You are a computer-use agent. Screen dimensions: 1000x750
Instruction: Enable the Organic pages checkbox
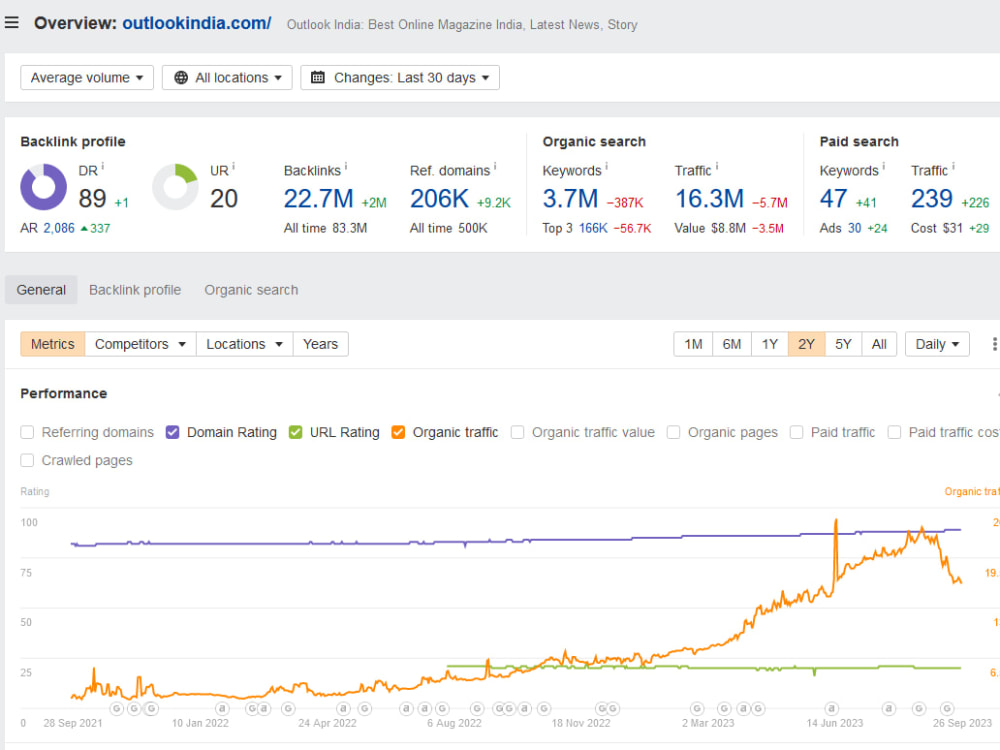(673, 432)
